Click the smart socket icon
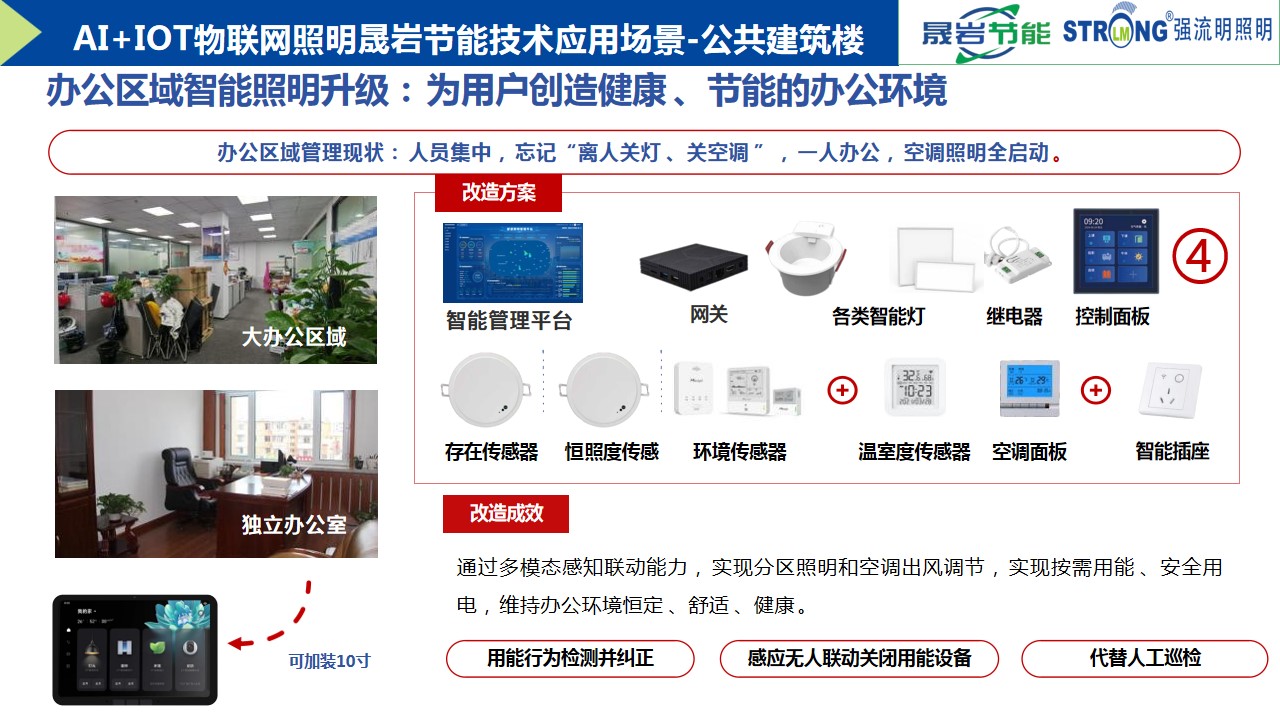The height and width of the screenshot is (720, 1280). point(1171,391)
